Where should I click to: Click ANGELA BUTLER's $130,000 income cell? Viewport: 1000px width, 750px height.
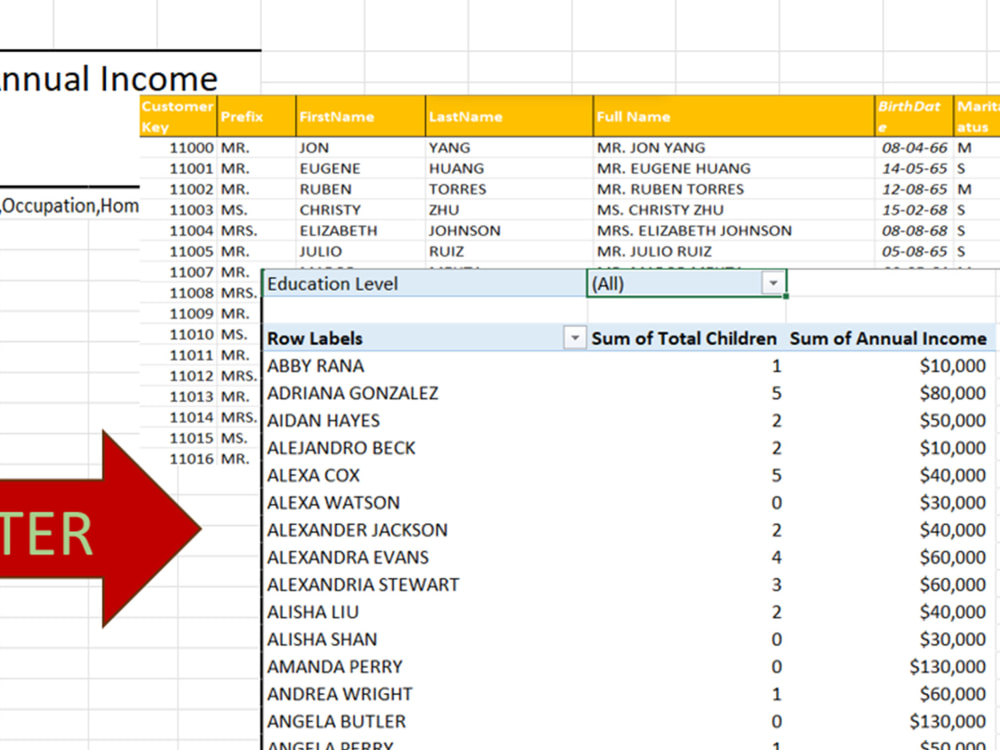948,722
